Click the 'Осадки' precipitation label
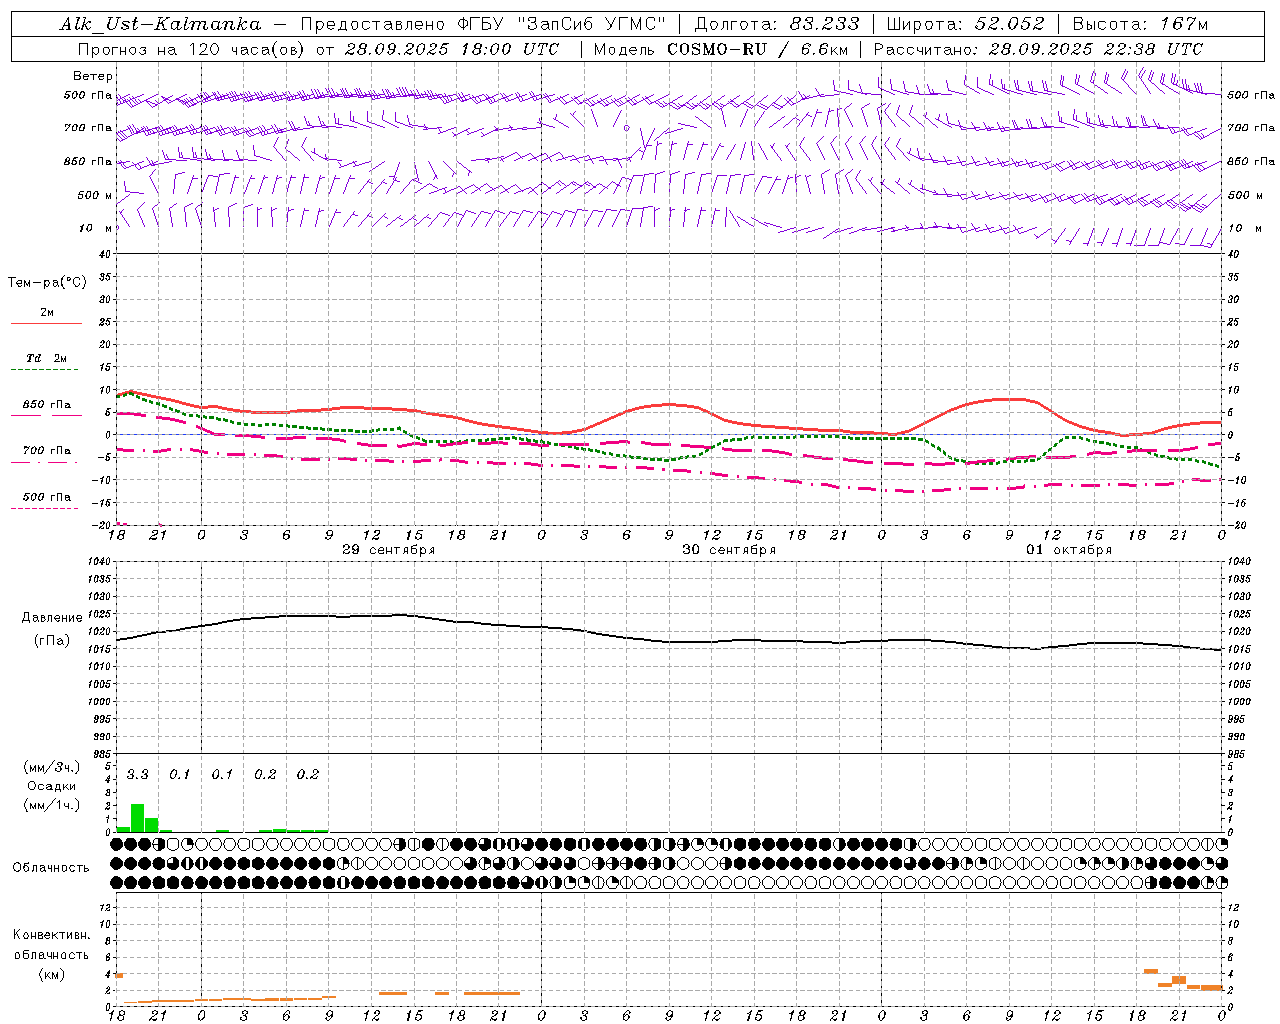This screenshot has width=1280, height=1024. coord(51,786)
